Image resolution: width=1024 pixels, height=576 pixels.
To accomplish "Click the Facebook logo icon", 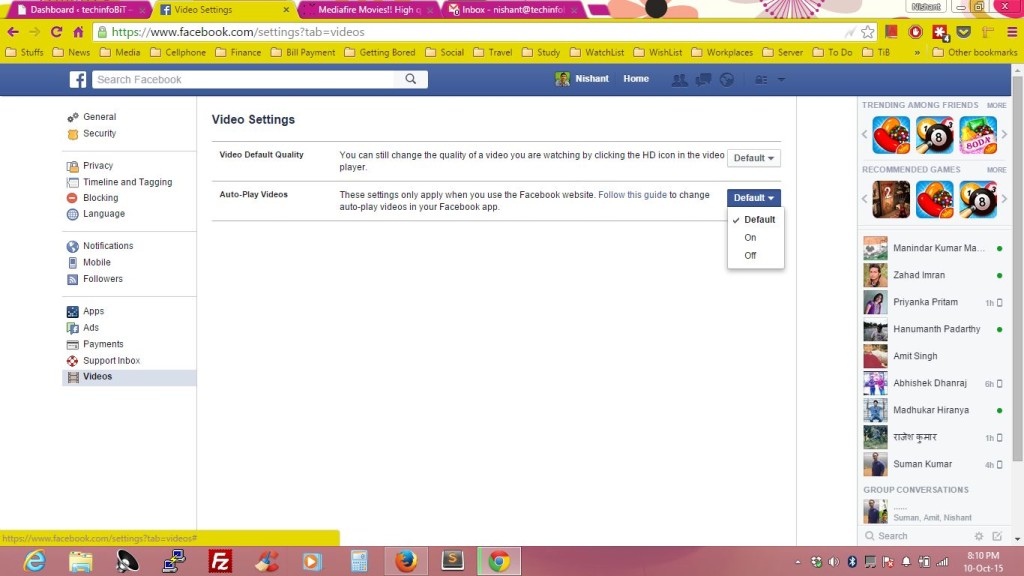I will point(77,80).
